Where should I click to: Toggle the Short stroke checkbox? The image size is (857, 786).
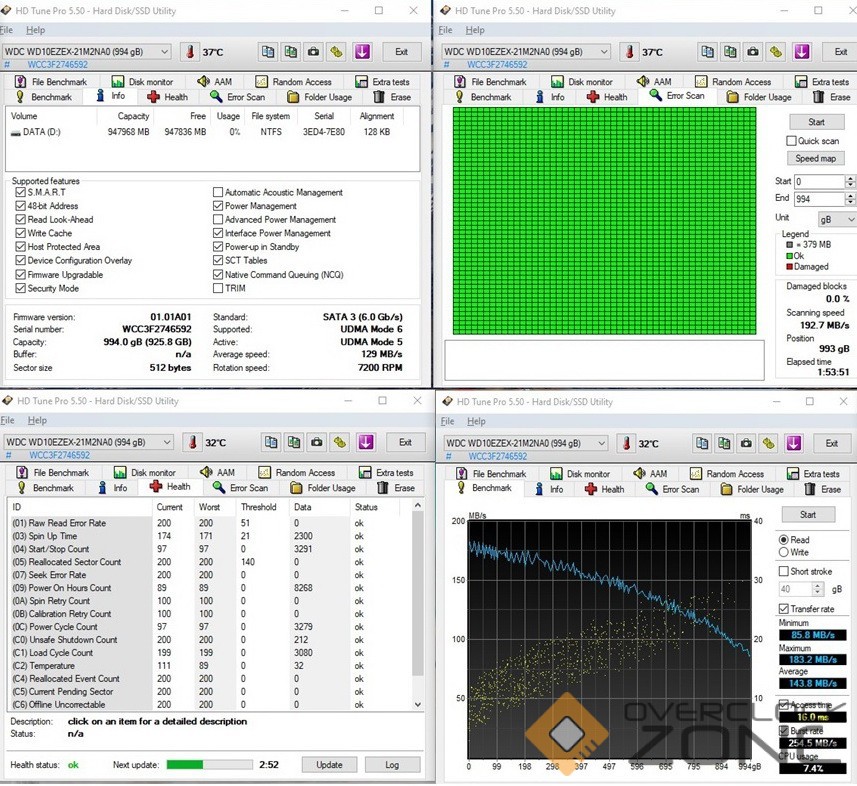[x=784, y=571]
